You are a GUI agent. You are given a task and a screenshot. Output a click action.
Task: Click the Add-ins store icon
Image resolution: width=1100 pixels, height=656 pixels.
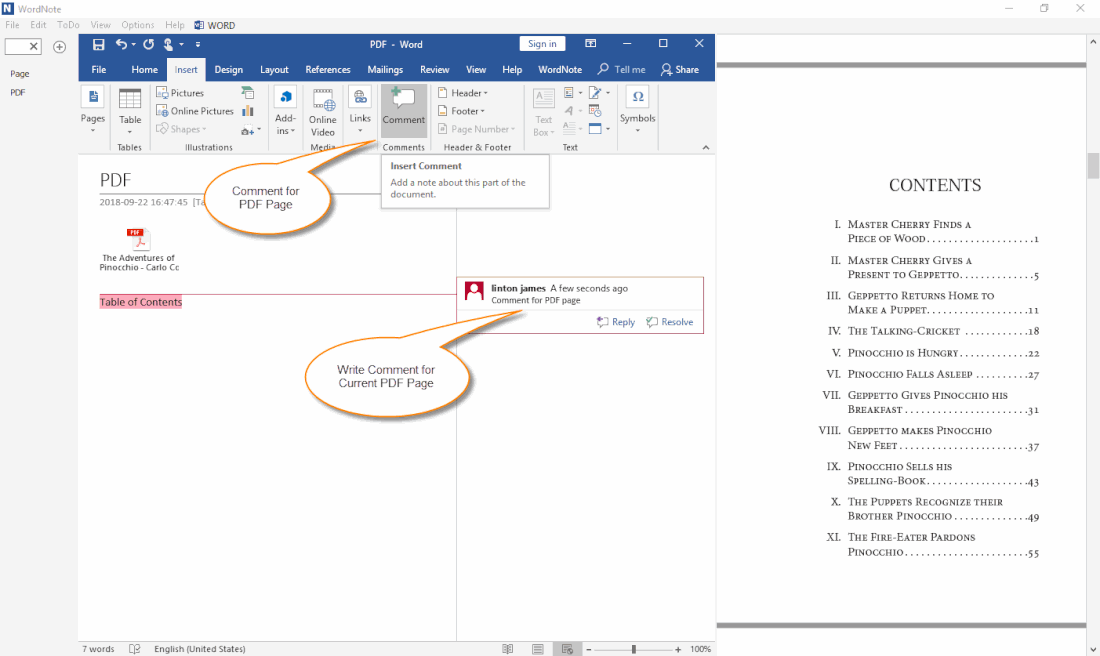[x=286, y=98]
